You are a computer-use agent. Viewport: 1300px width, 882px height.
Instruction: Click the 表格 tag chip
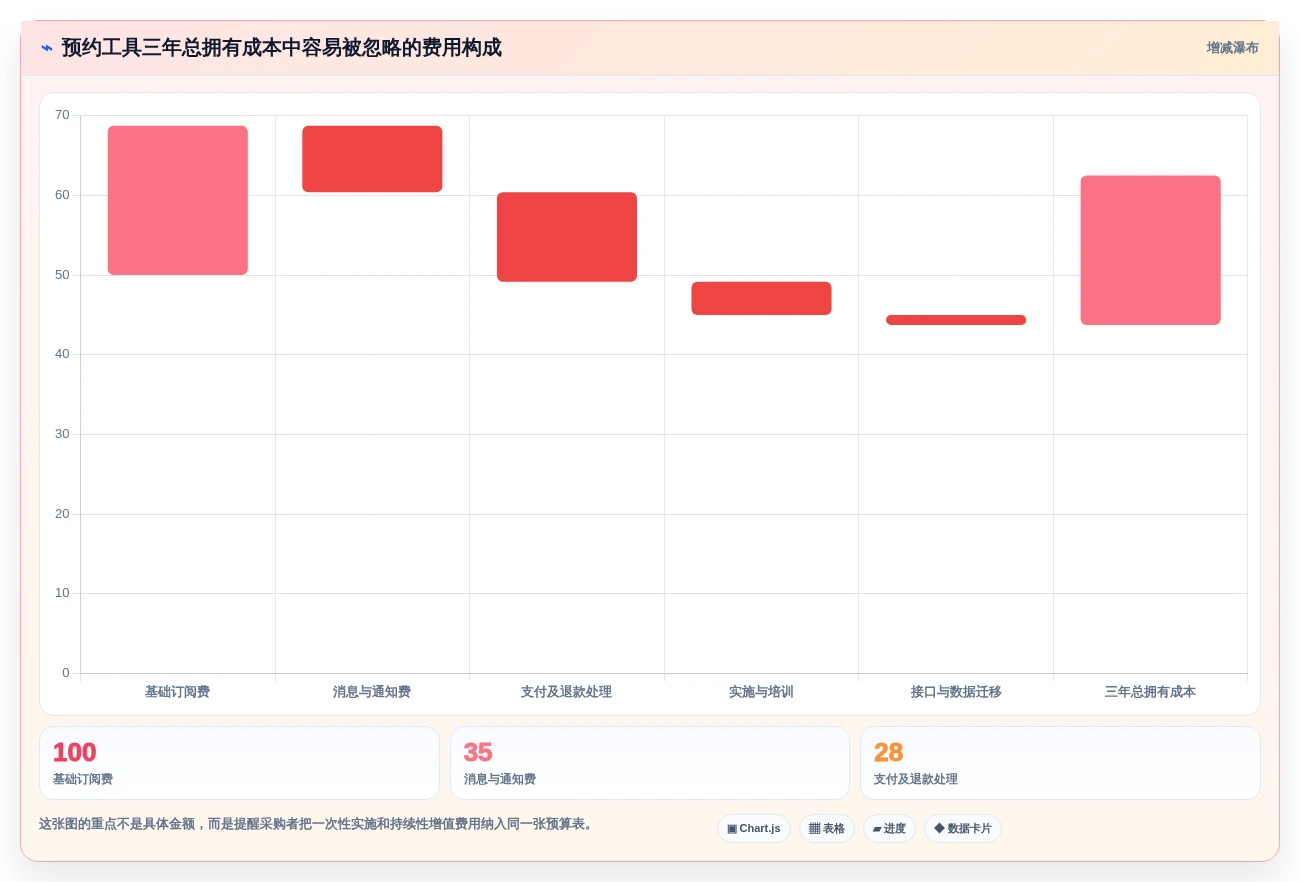827,828
